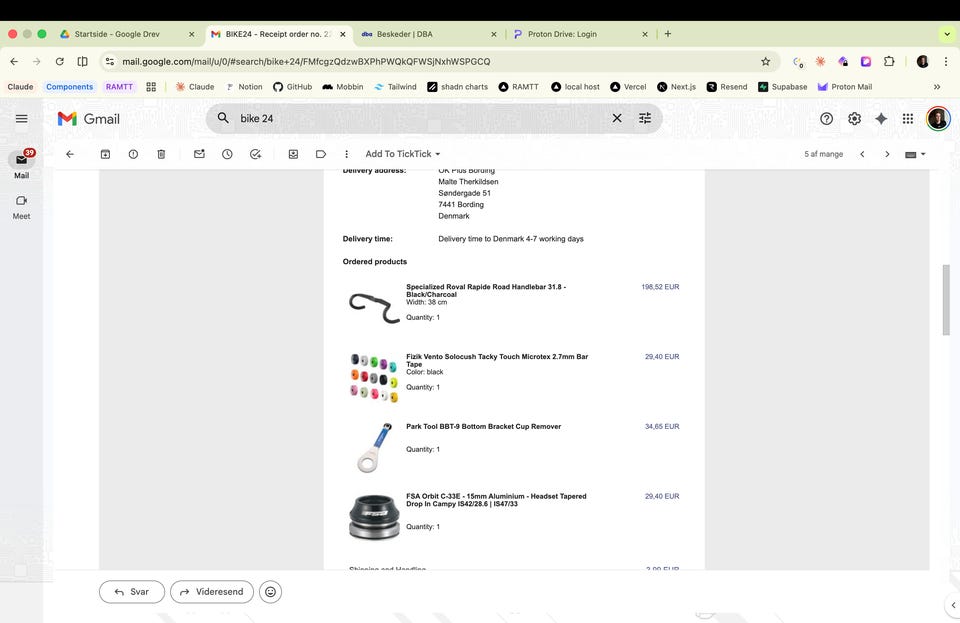Bookmark this page with star icon

point(765,61)
